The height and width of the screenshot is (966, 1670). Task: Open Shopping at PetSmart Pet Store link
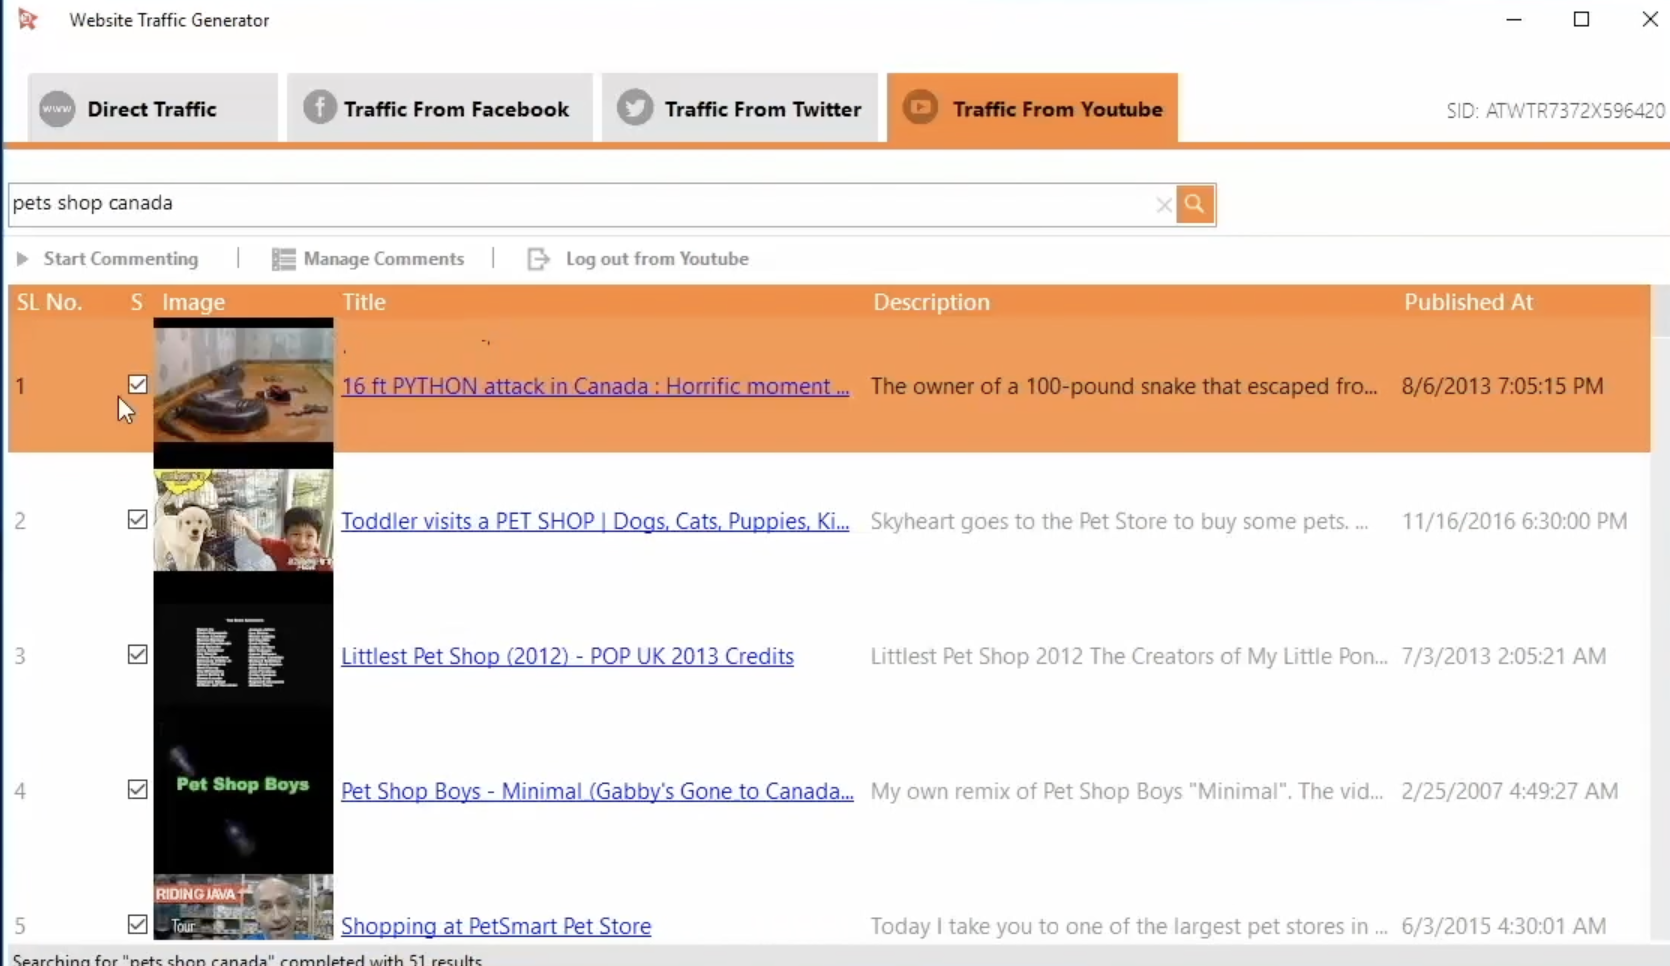pos(496,926)
